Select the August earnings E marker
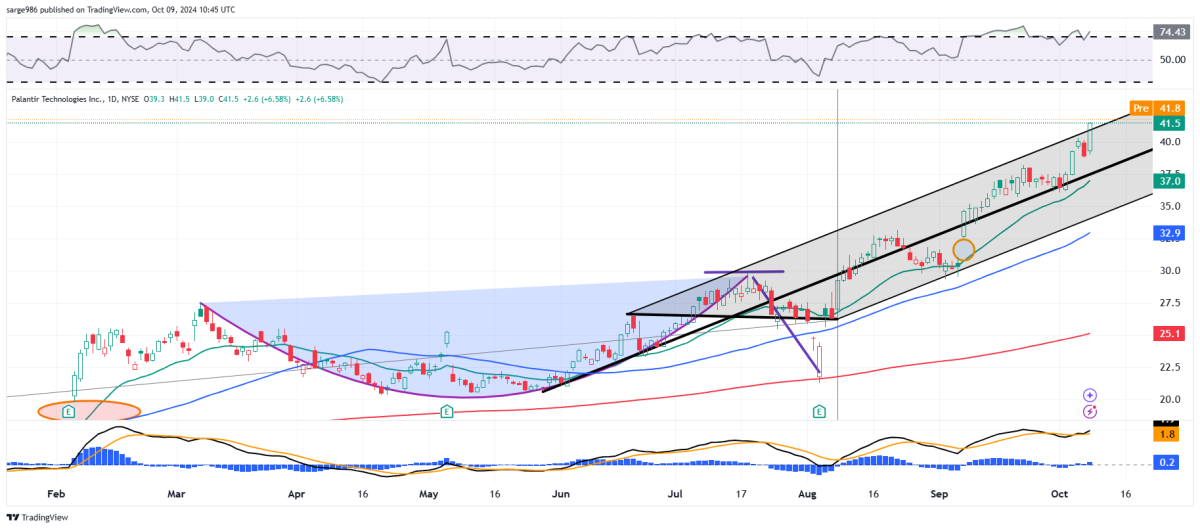 click(819, 411)
